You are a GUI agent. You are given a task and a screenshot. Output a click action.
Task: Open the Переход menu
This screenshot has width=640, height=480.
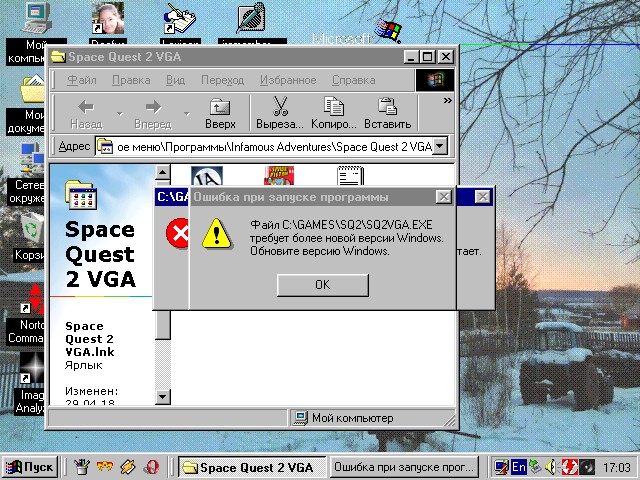pyautogui.click(x=222, y=80)
